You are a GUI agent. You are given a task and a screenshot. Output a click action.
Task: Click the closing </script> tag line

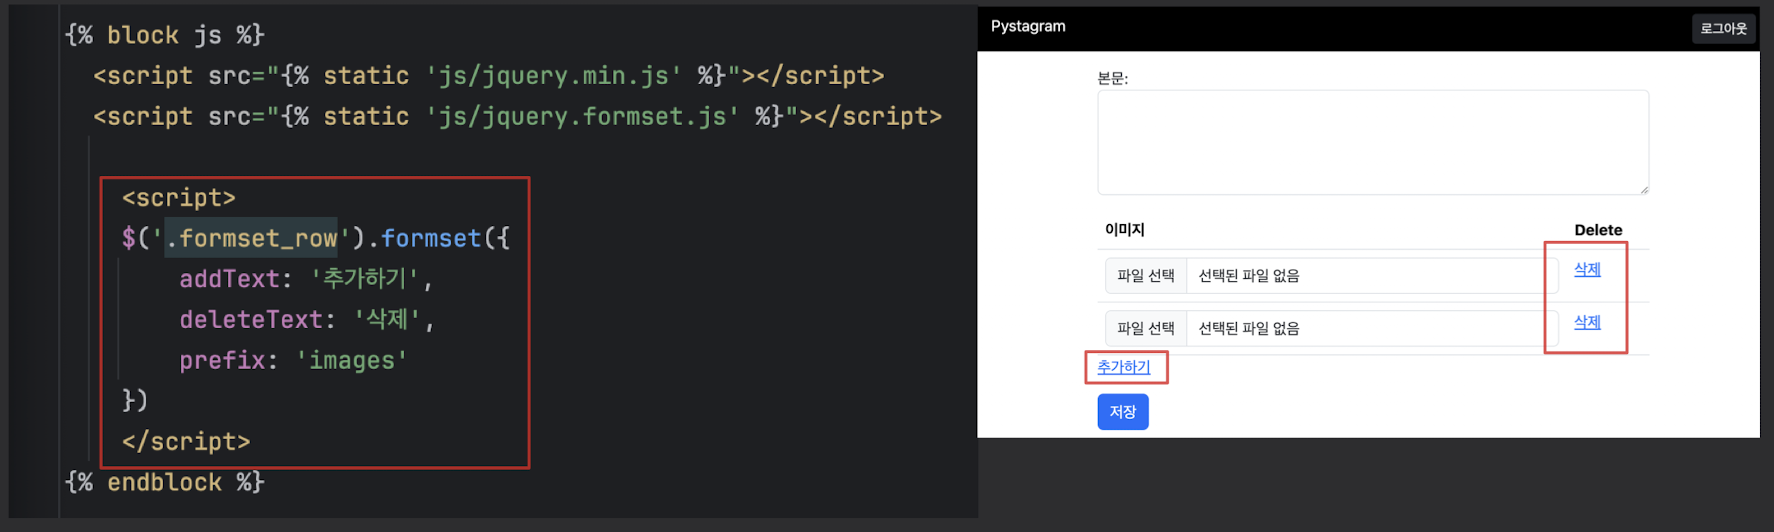click(x=186, y=442)
